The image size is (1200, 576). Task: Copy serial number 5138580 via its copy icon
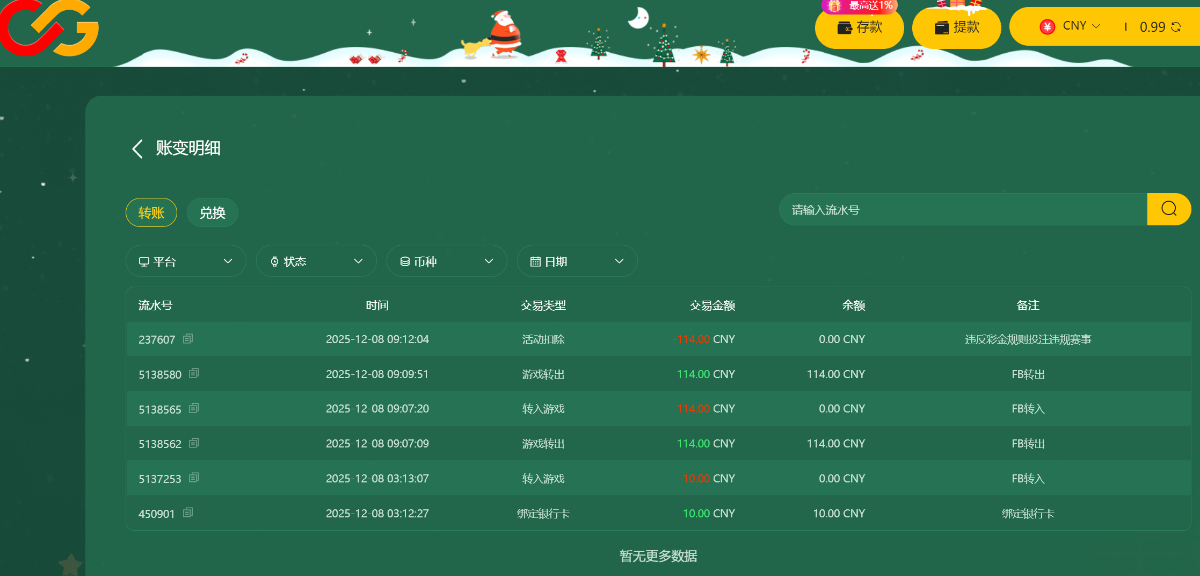194,374
